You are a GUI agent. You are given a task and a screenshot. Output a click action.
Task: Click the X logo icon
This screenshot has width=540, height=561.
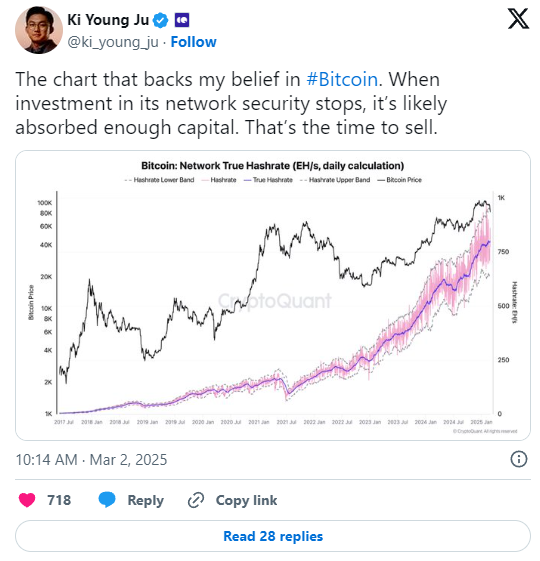coord(518,20)
